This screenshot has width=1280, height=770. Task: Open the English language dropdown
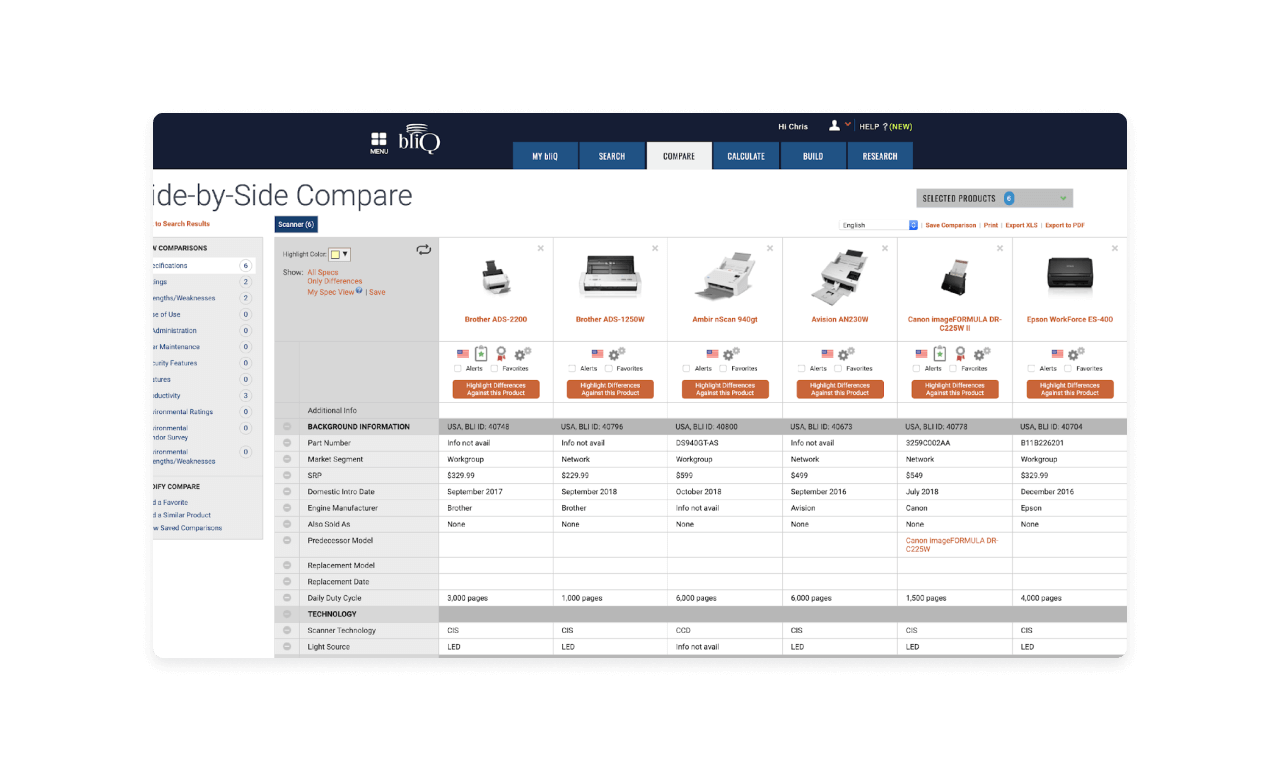[878, 224]
